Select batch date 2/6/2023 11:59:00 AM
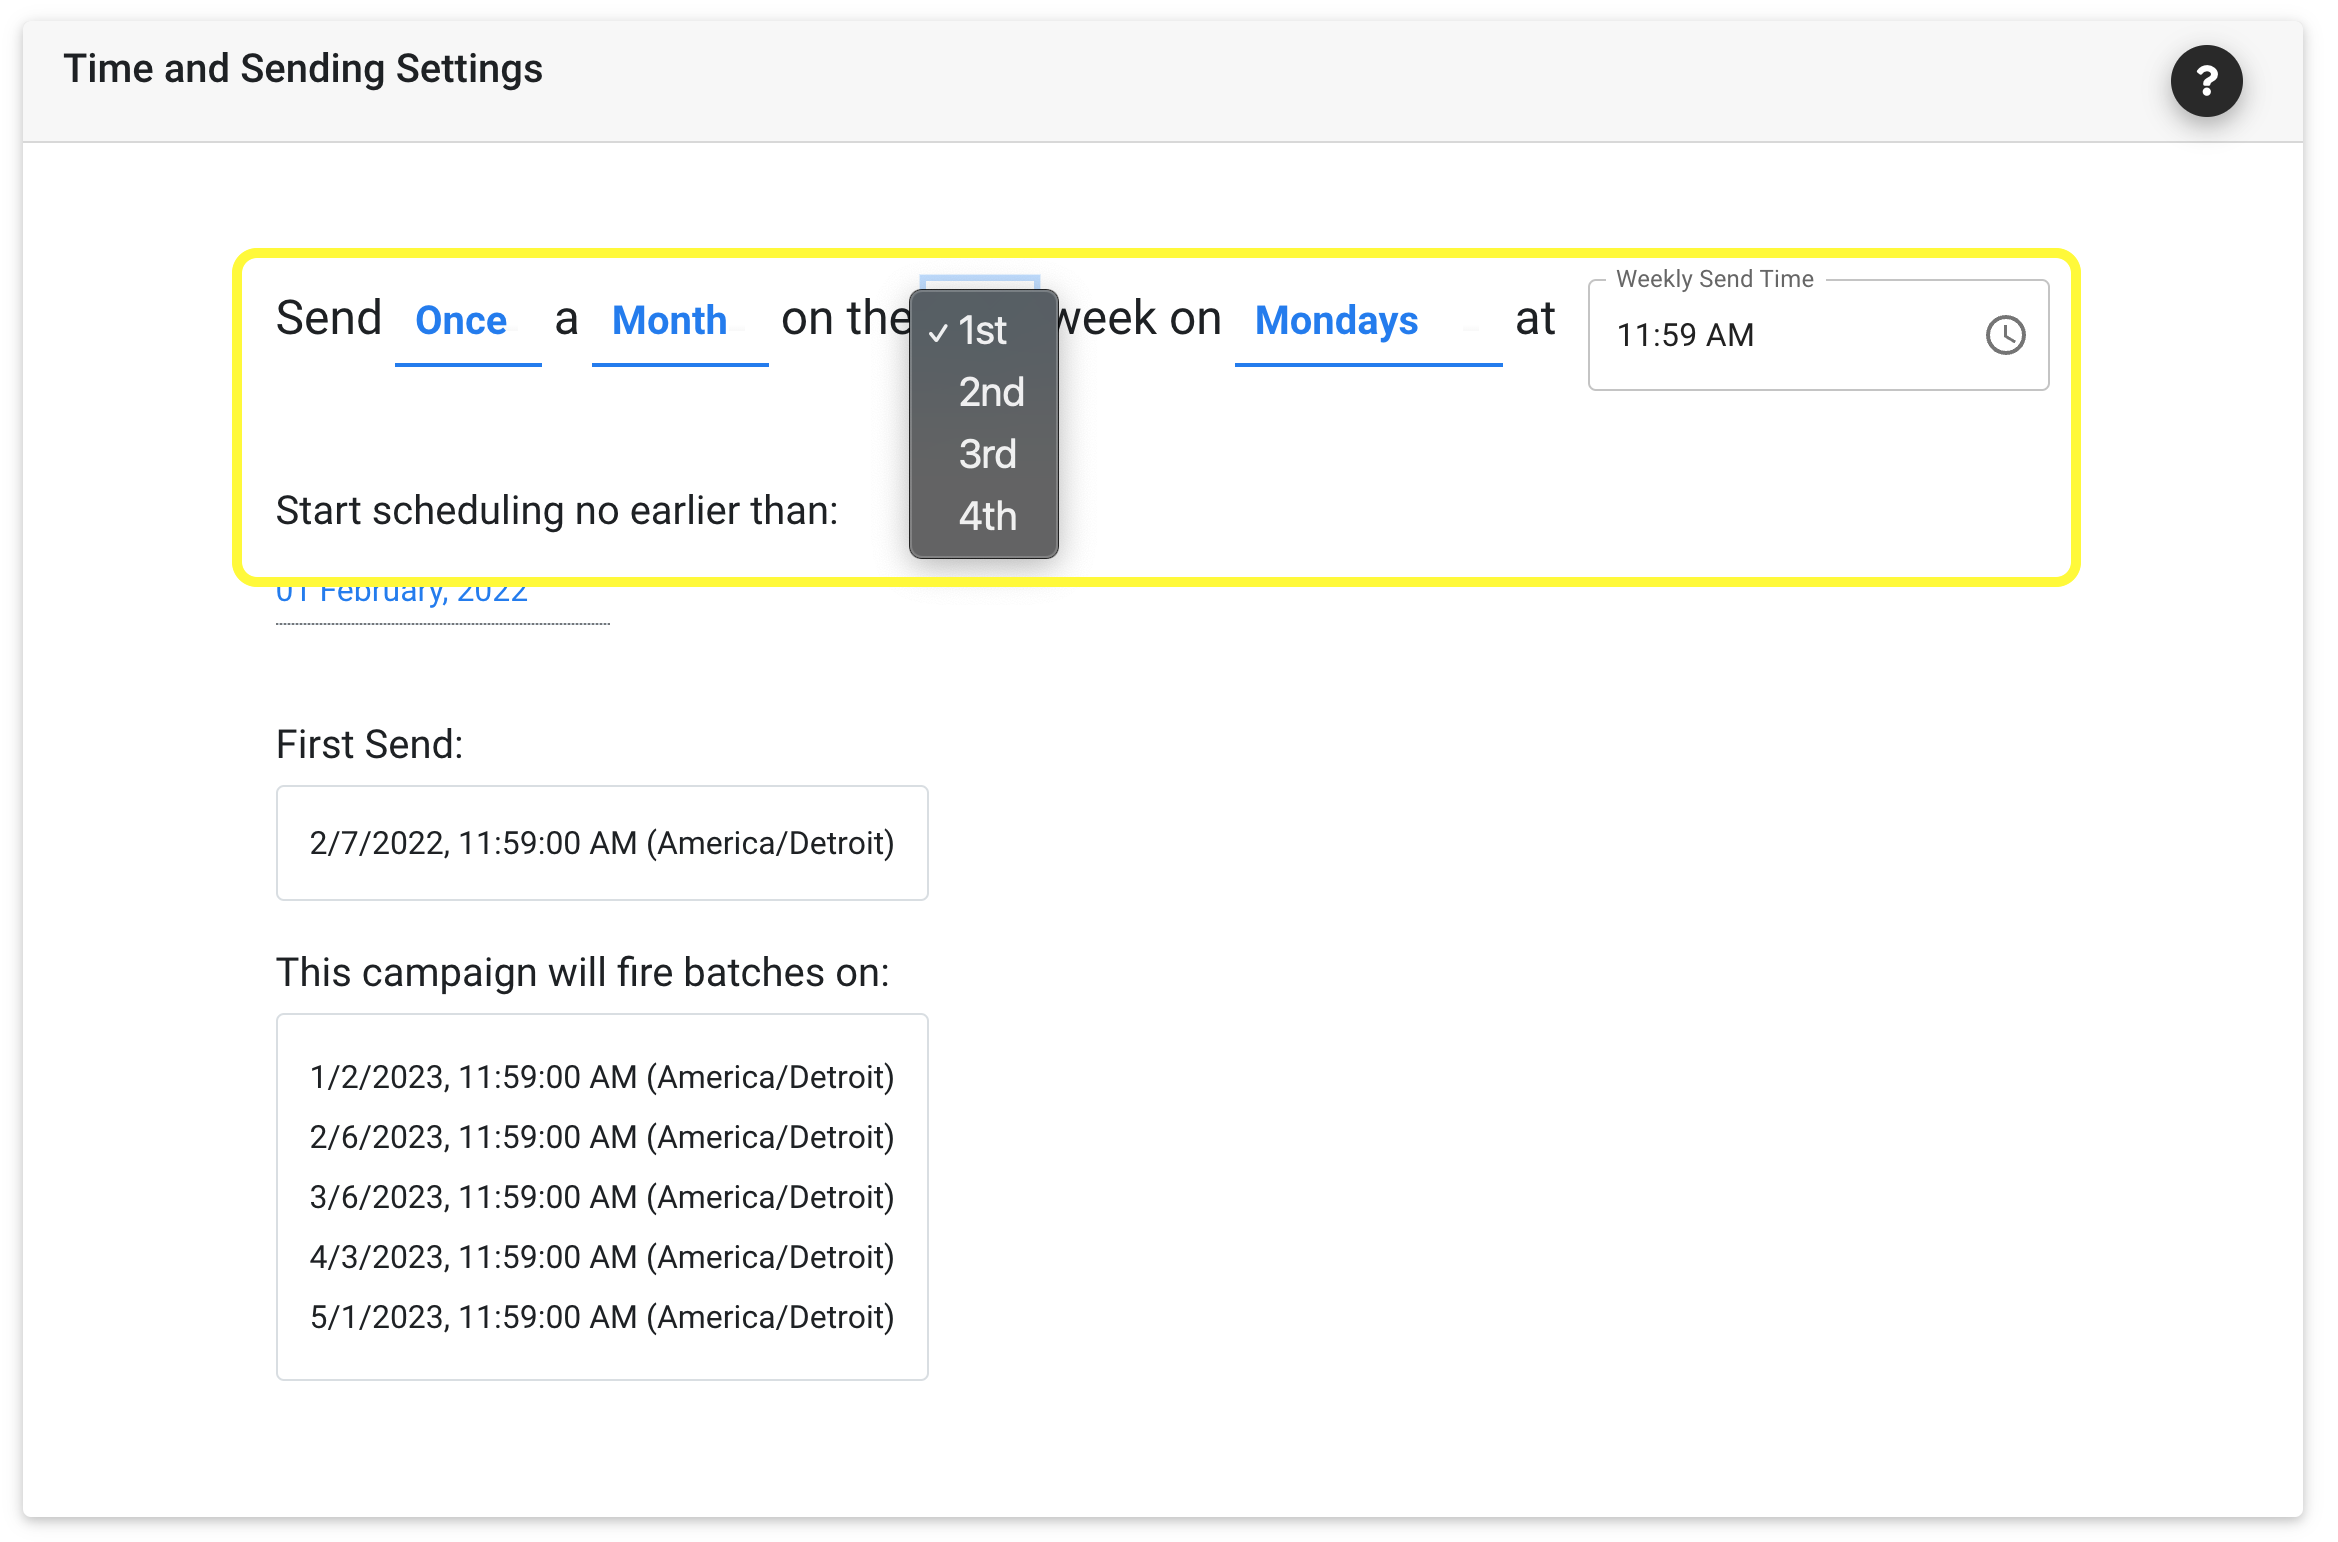2338x1542 pixels. (x=602, y=1137)
